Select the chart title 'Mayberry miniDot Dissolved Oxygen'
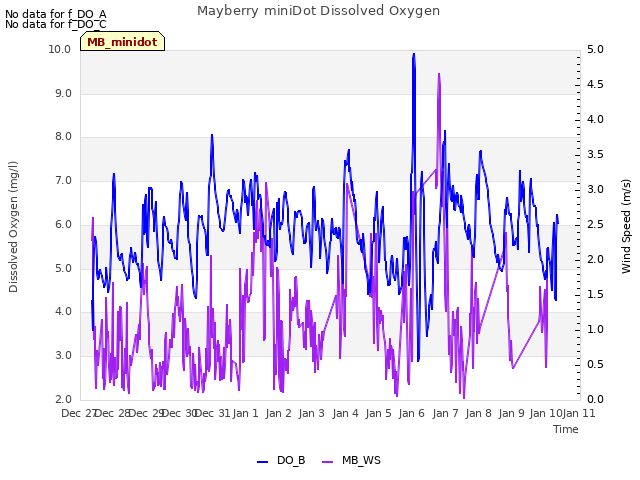The width and height of the screenshot is (640, 480). click(x=318, y=11)
